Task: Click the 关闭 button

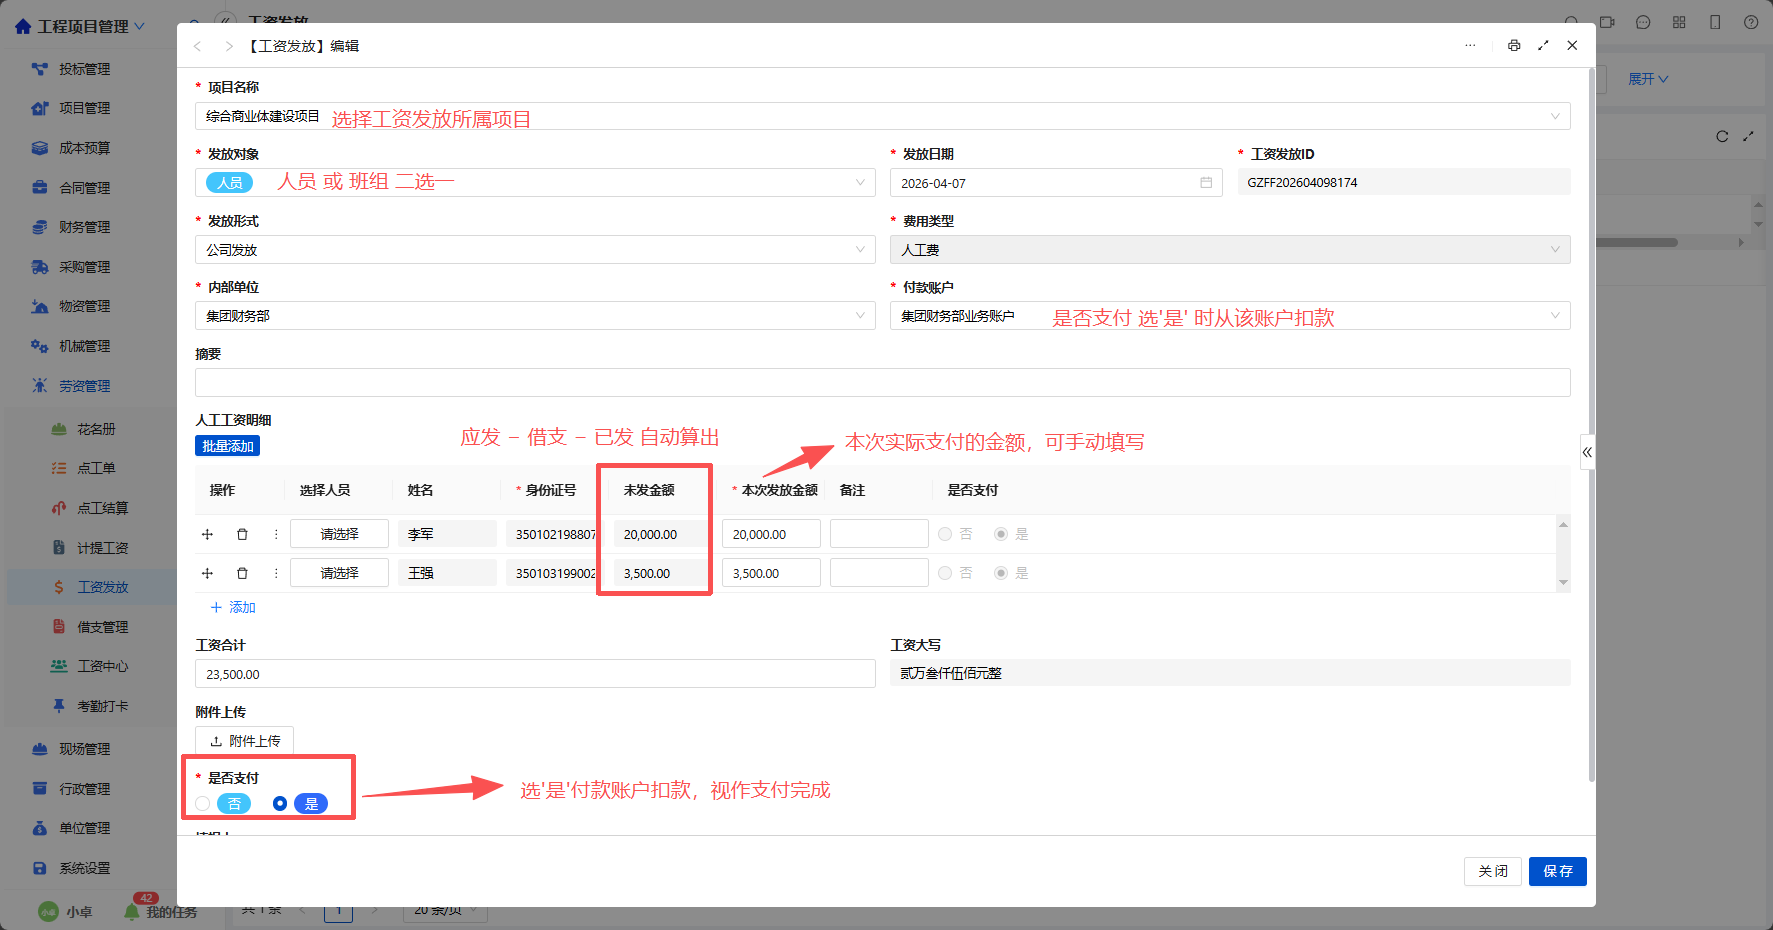Action: (x=1493, y=871)
